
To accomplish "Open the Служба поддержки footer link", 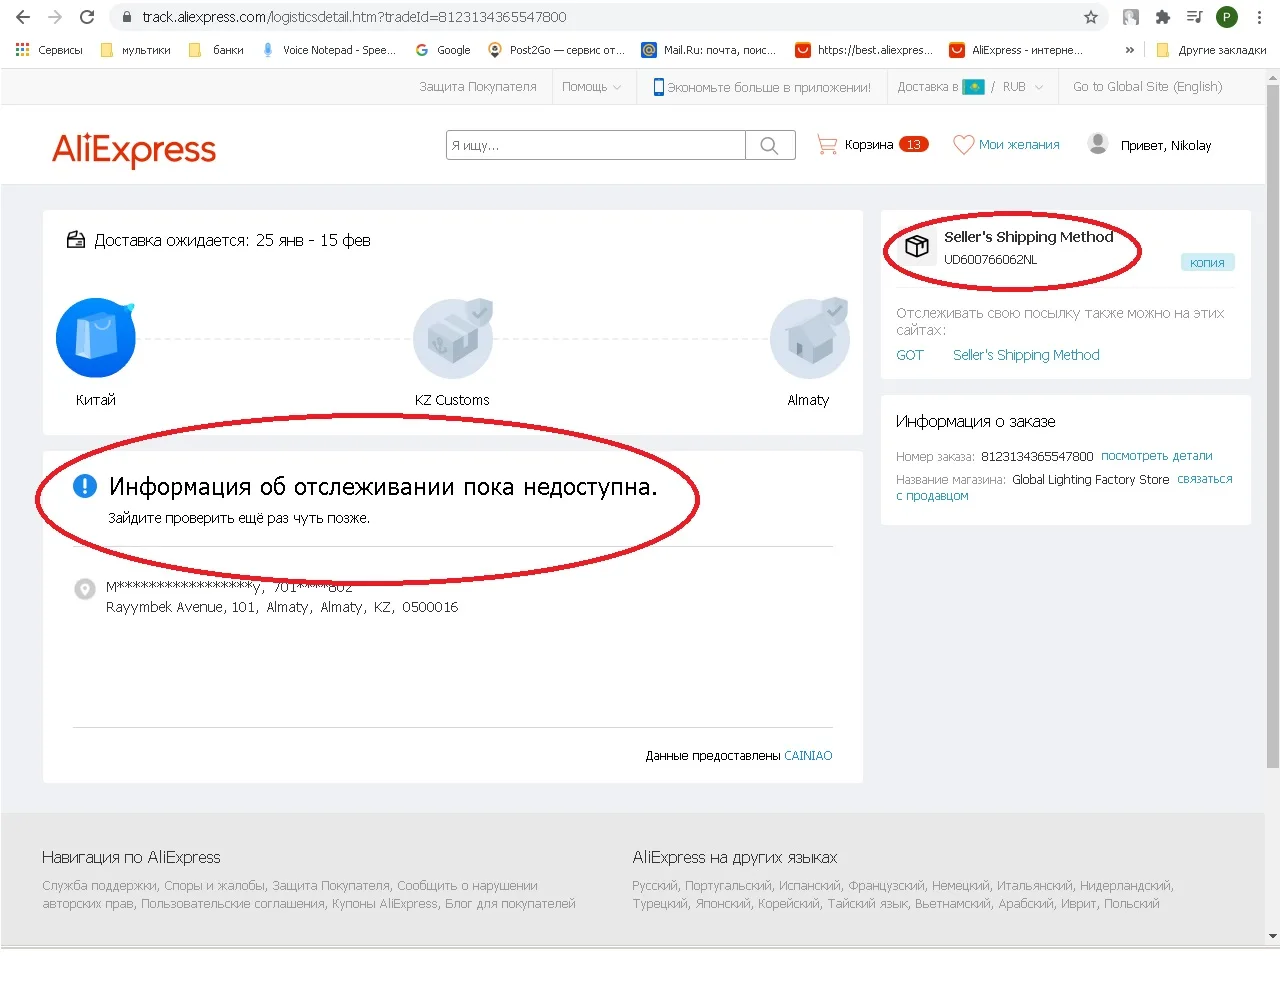I will (99, 886).
